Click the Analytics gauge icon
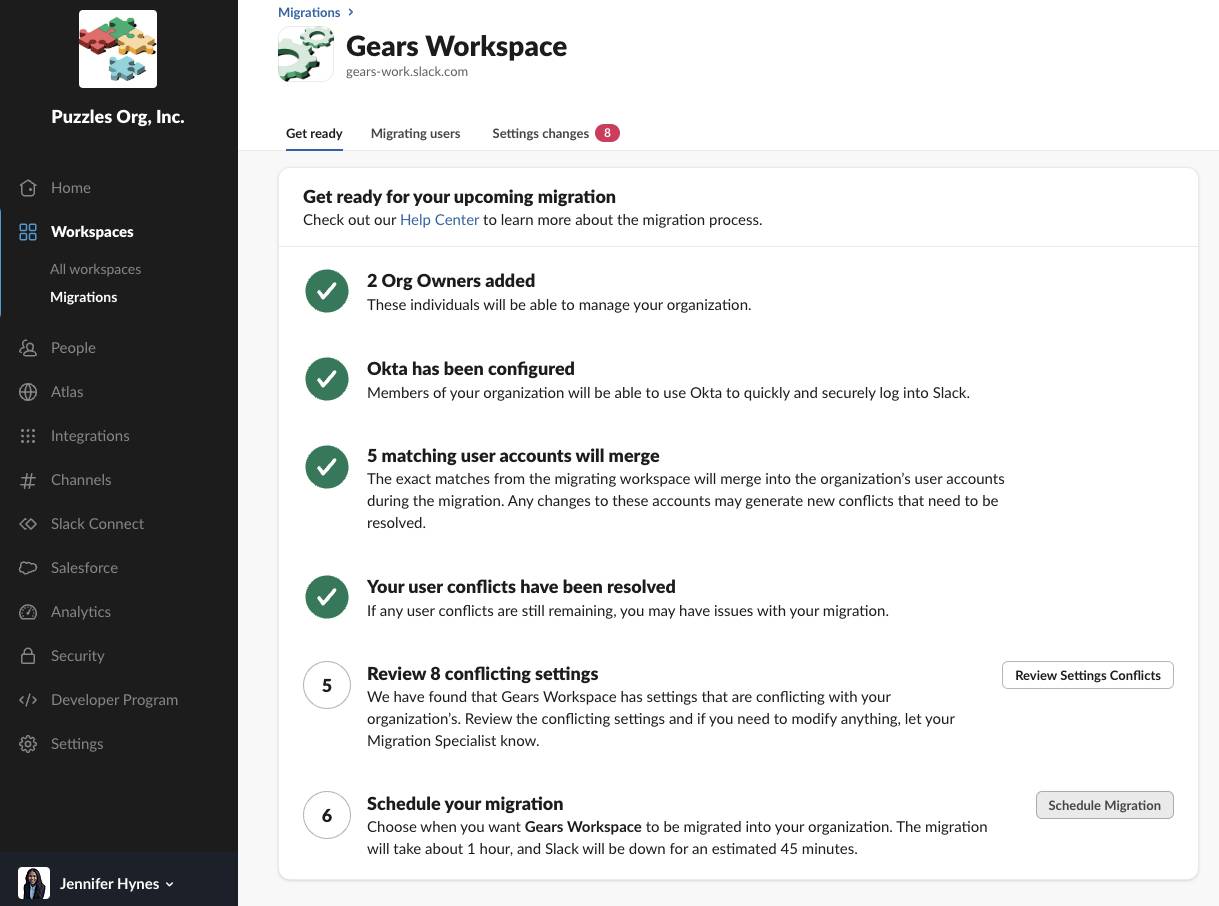This screenshot has height=906, width=1219. 28,612
